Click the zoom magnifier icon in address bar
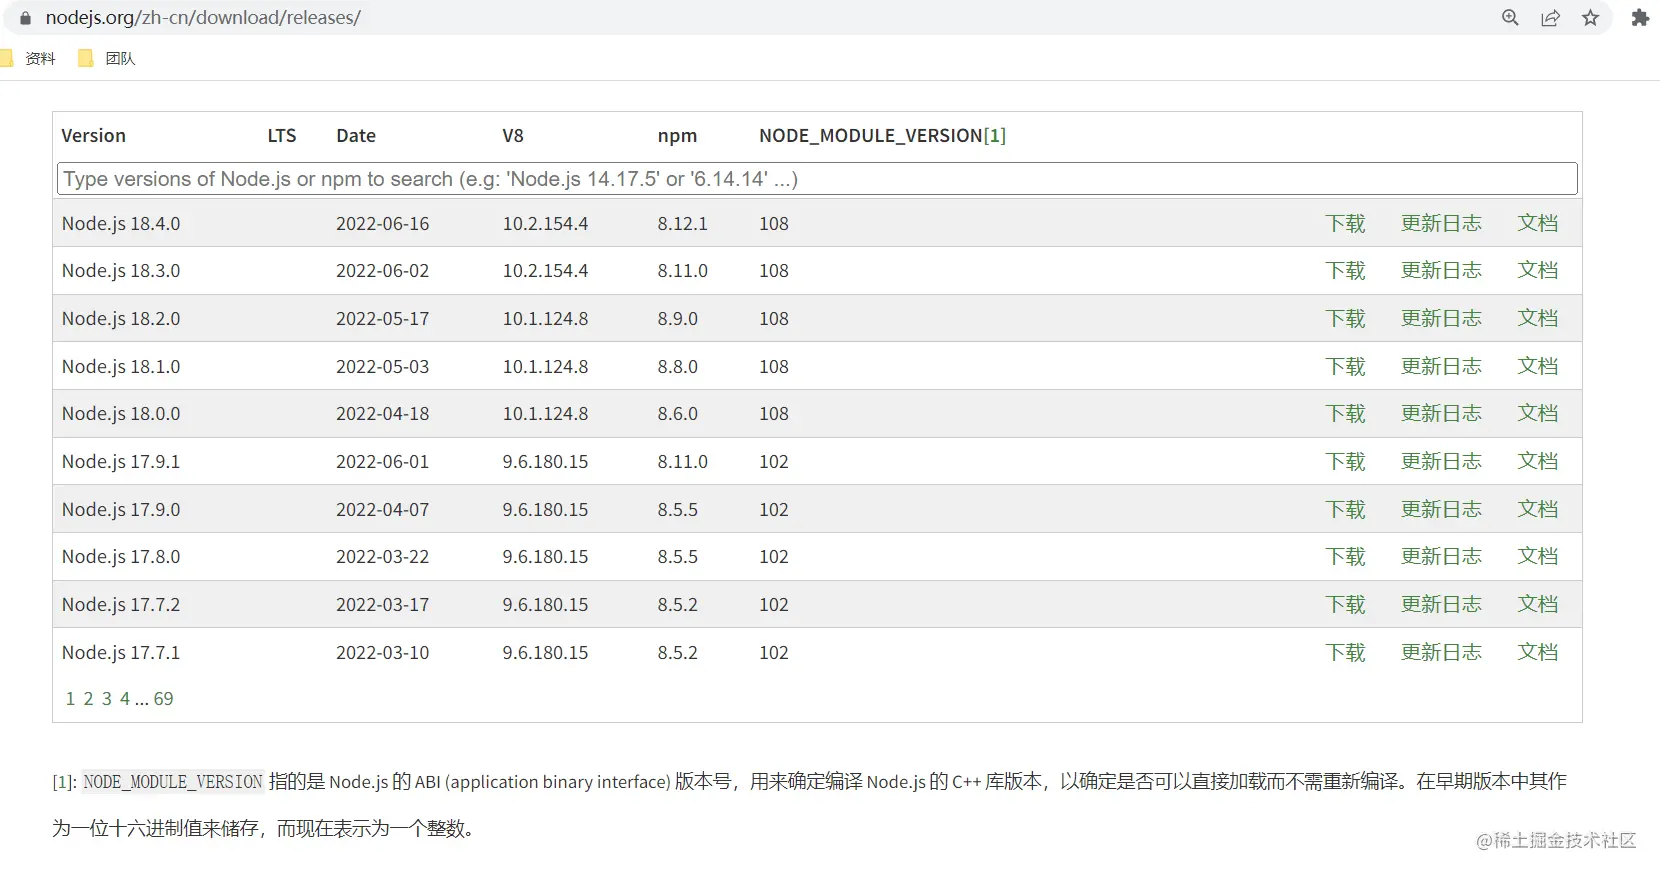 (x=1510, y=18)
